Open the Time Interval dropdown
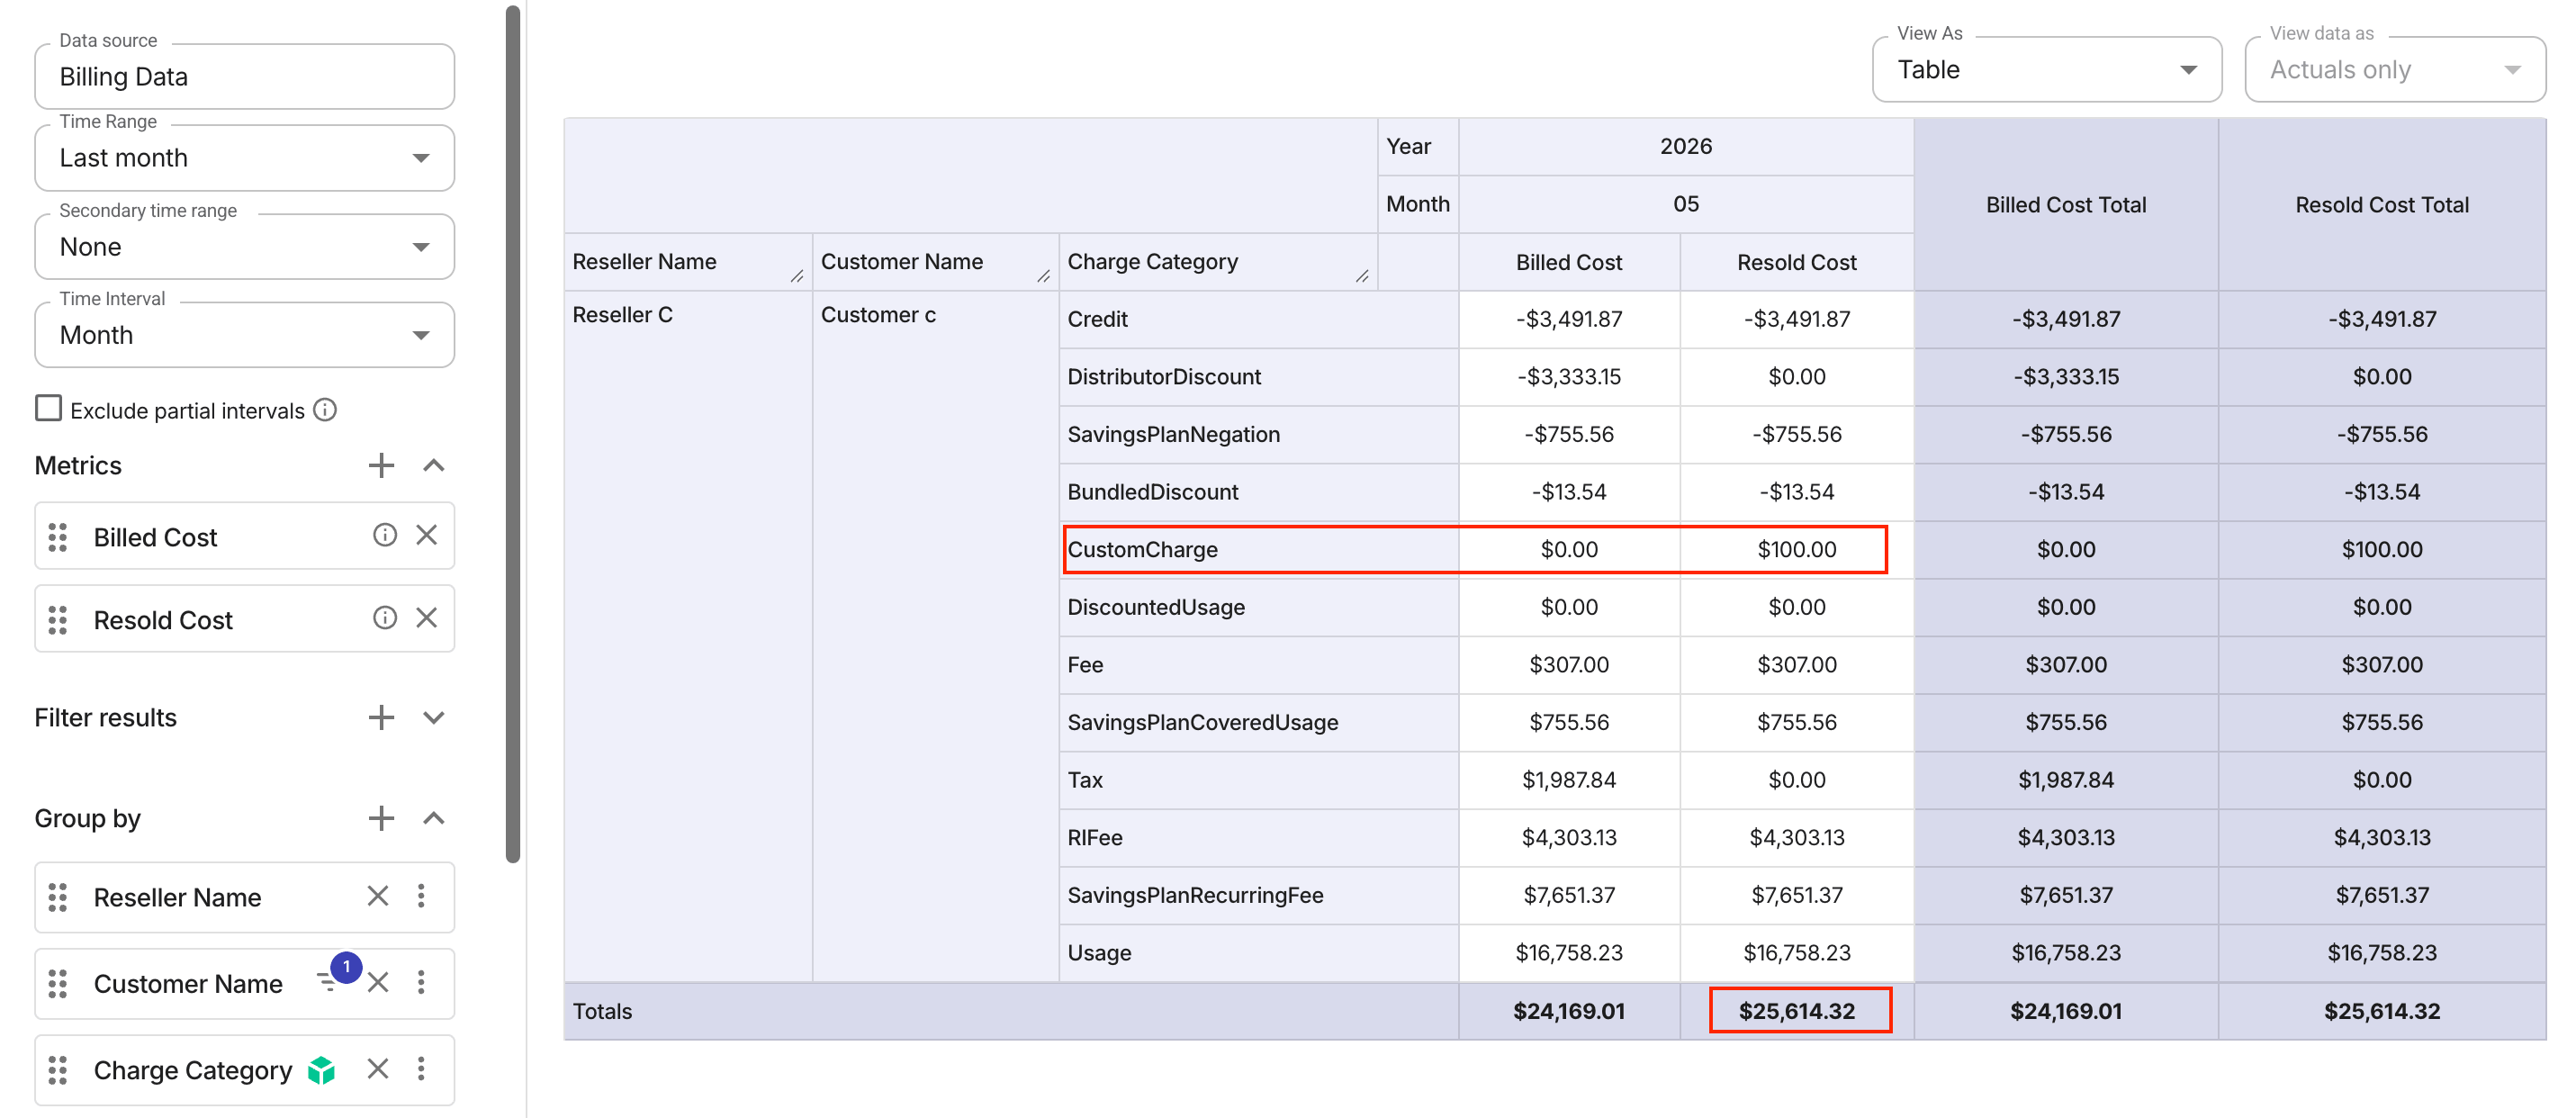Viewport: 2576px width, 1118px height. coord(245,335)
